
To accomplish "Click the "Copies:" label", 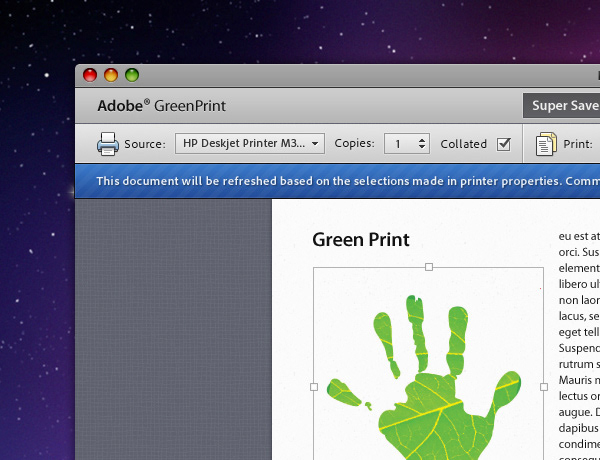I will [354, 144].
